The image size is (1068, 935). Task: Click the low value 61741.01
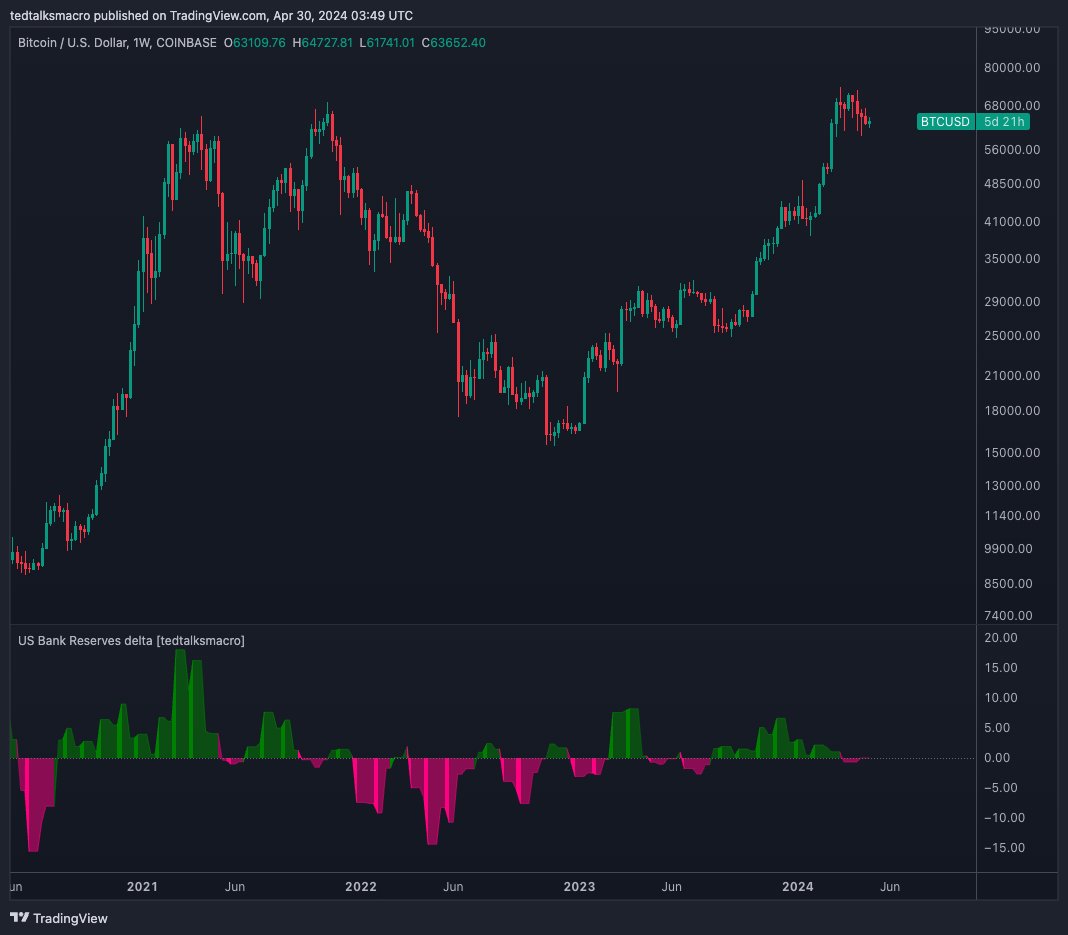pyautogui.click(x=390, y=42)
